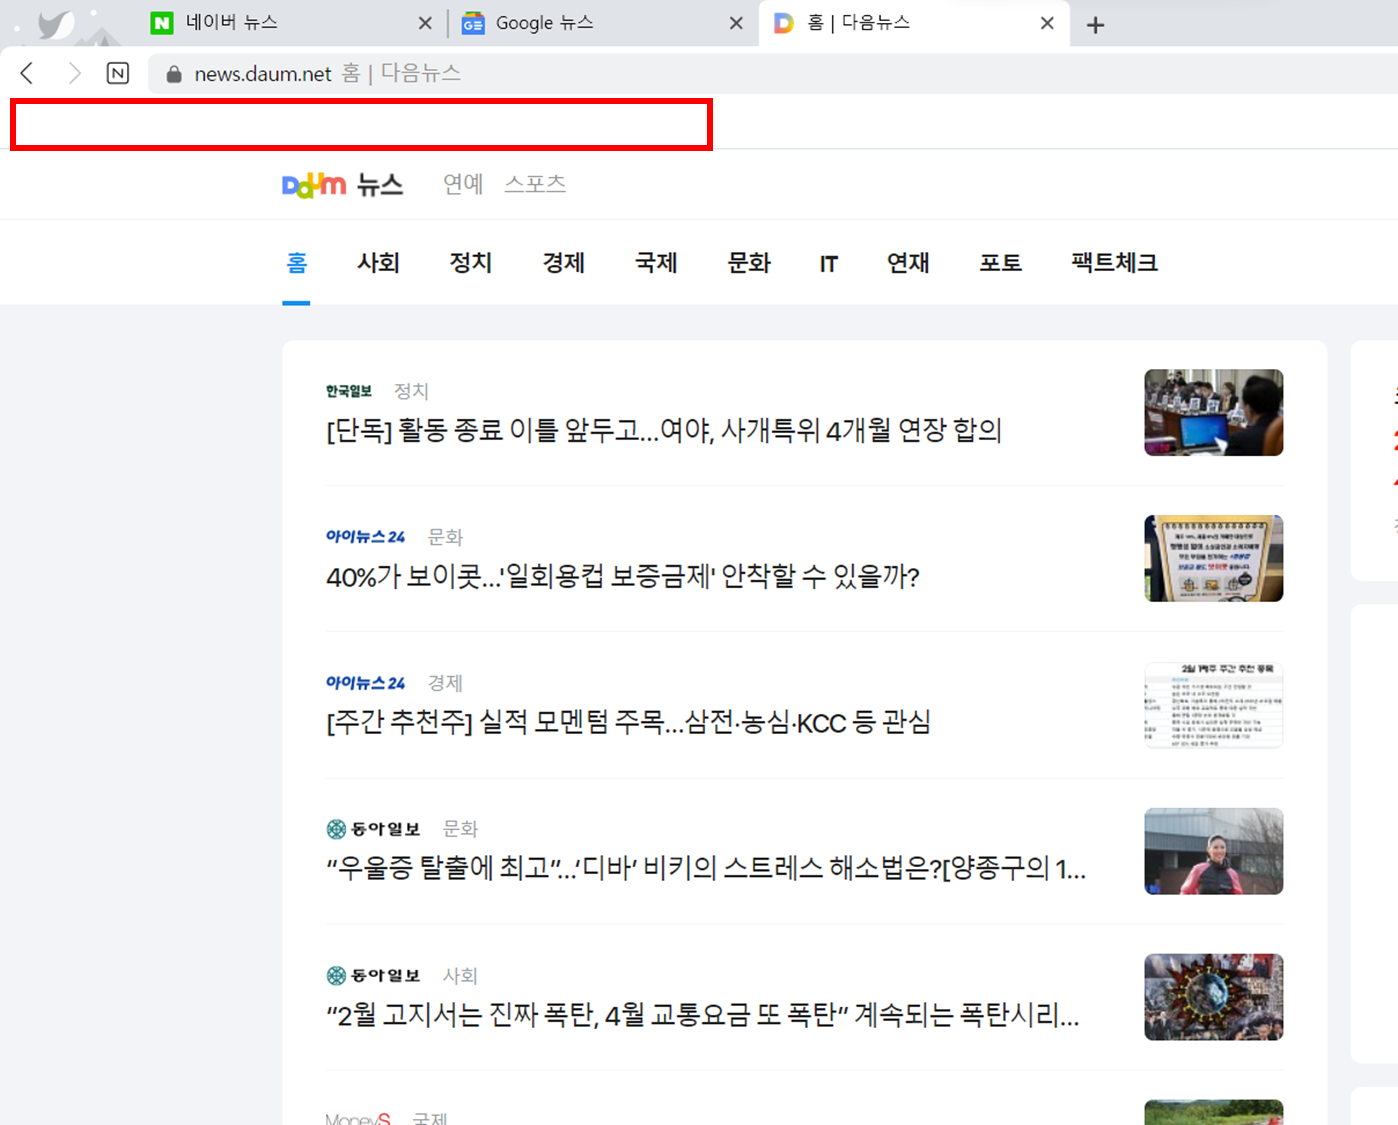Click the MoneyS publisher logo
The width and height of the screenshot is (1398, 1125).
(x=358, y=1118)
